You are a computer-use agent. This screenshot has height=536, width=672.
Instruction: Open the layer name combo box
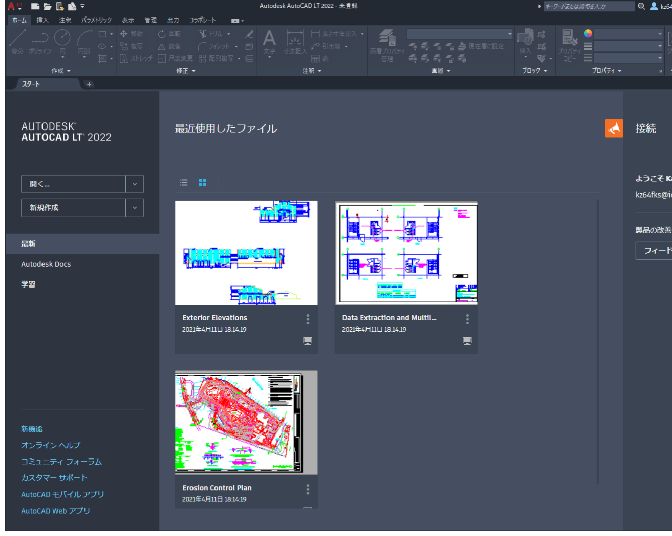pos(459,34)
